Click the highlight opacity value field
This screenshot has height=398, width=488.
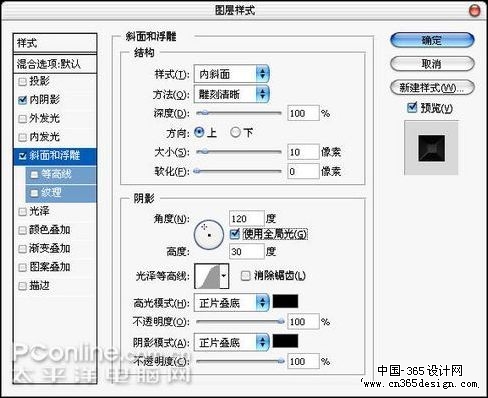point(303,322)
